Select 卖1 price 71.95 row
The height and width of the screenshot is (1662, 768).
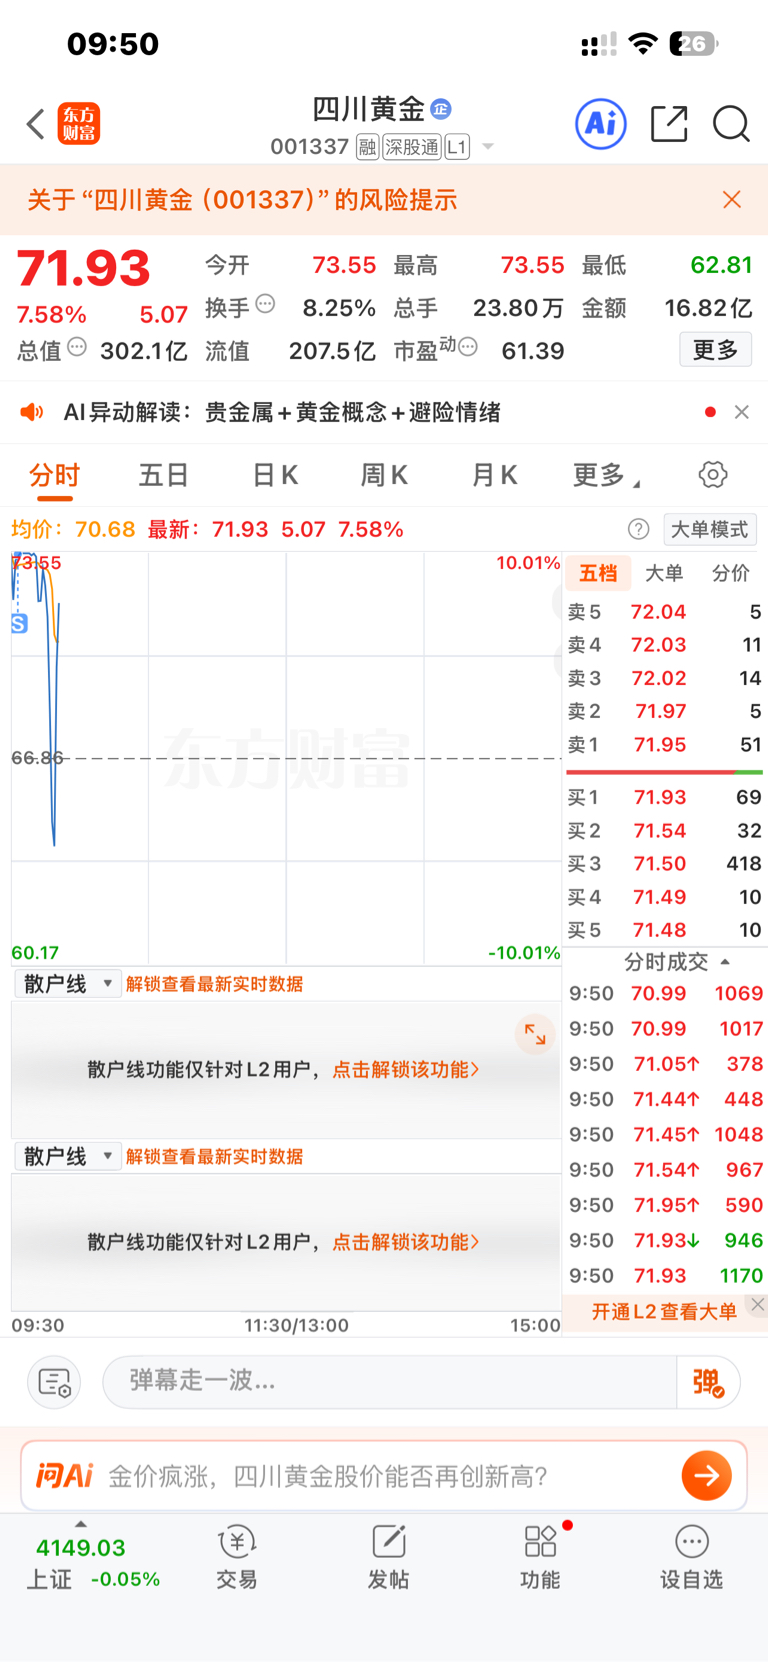(664, 745)
